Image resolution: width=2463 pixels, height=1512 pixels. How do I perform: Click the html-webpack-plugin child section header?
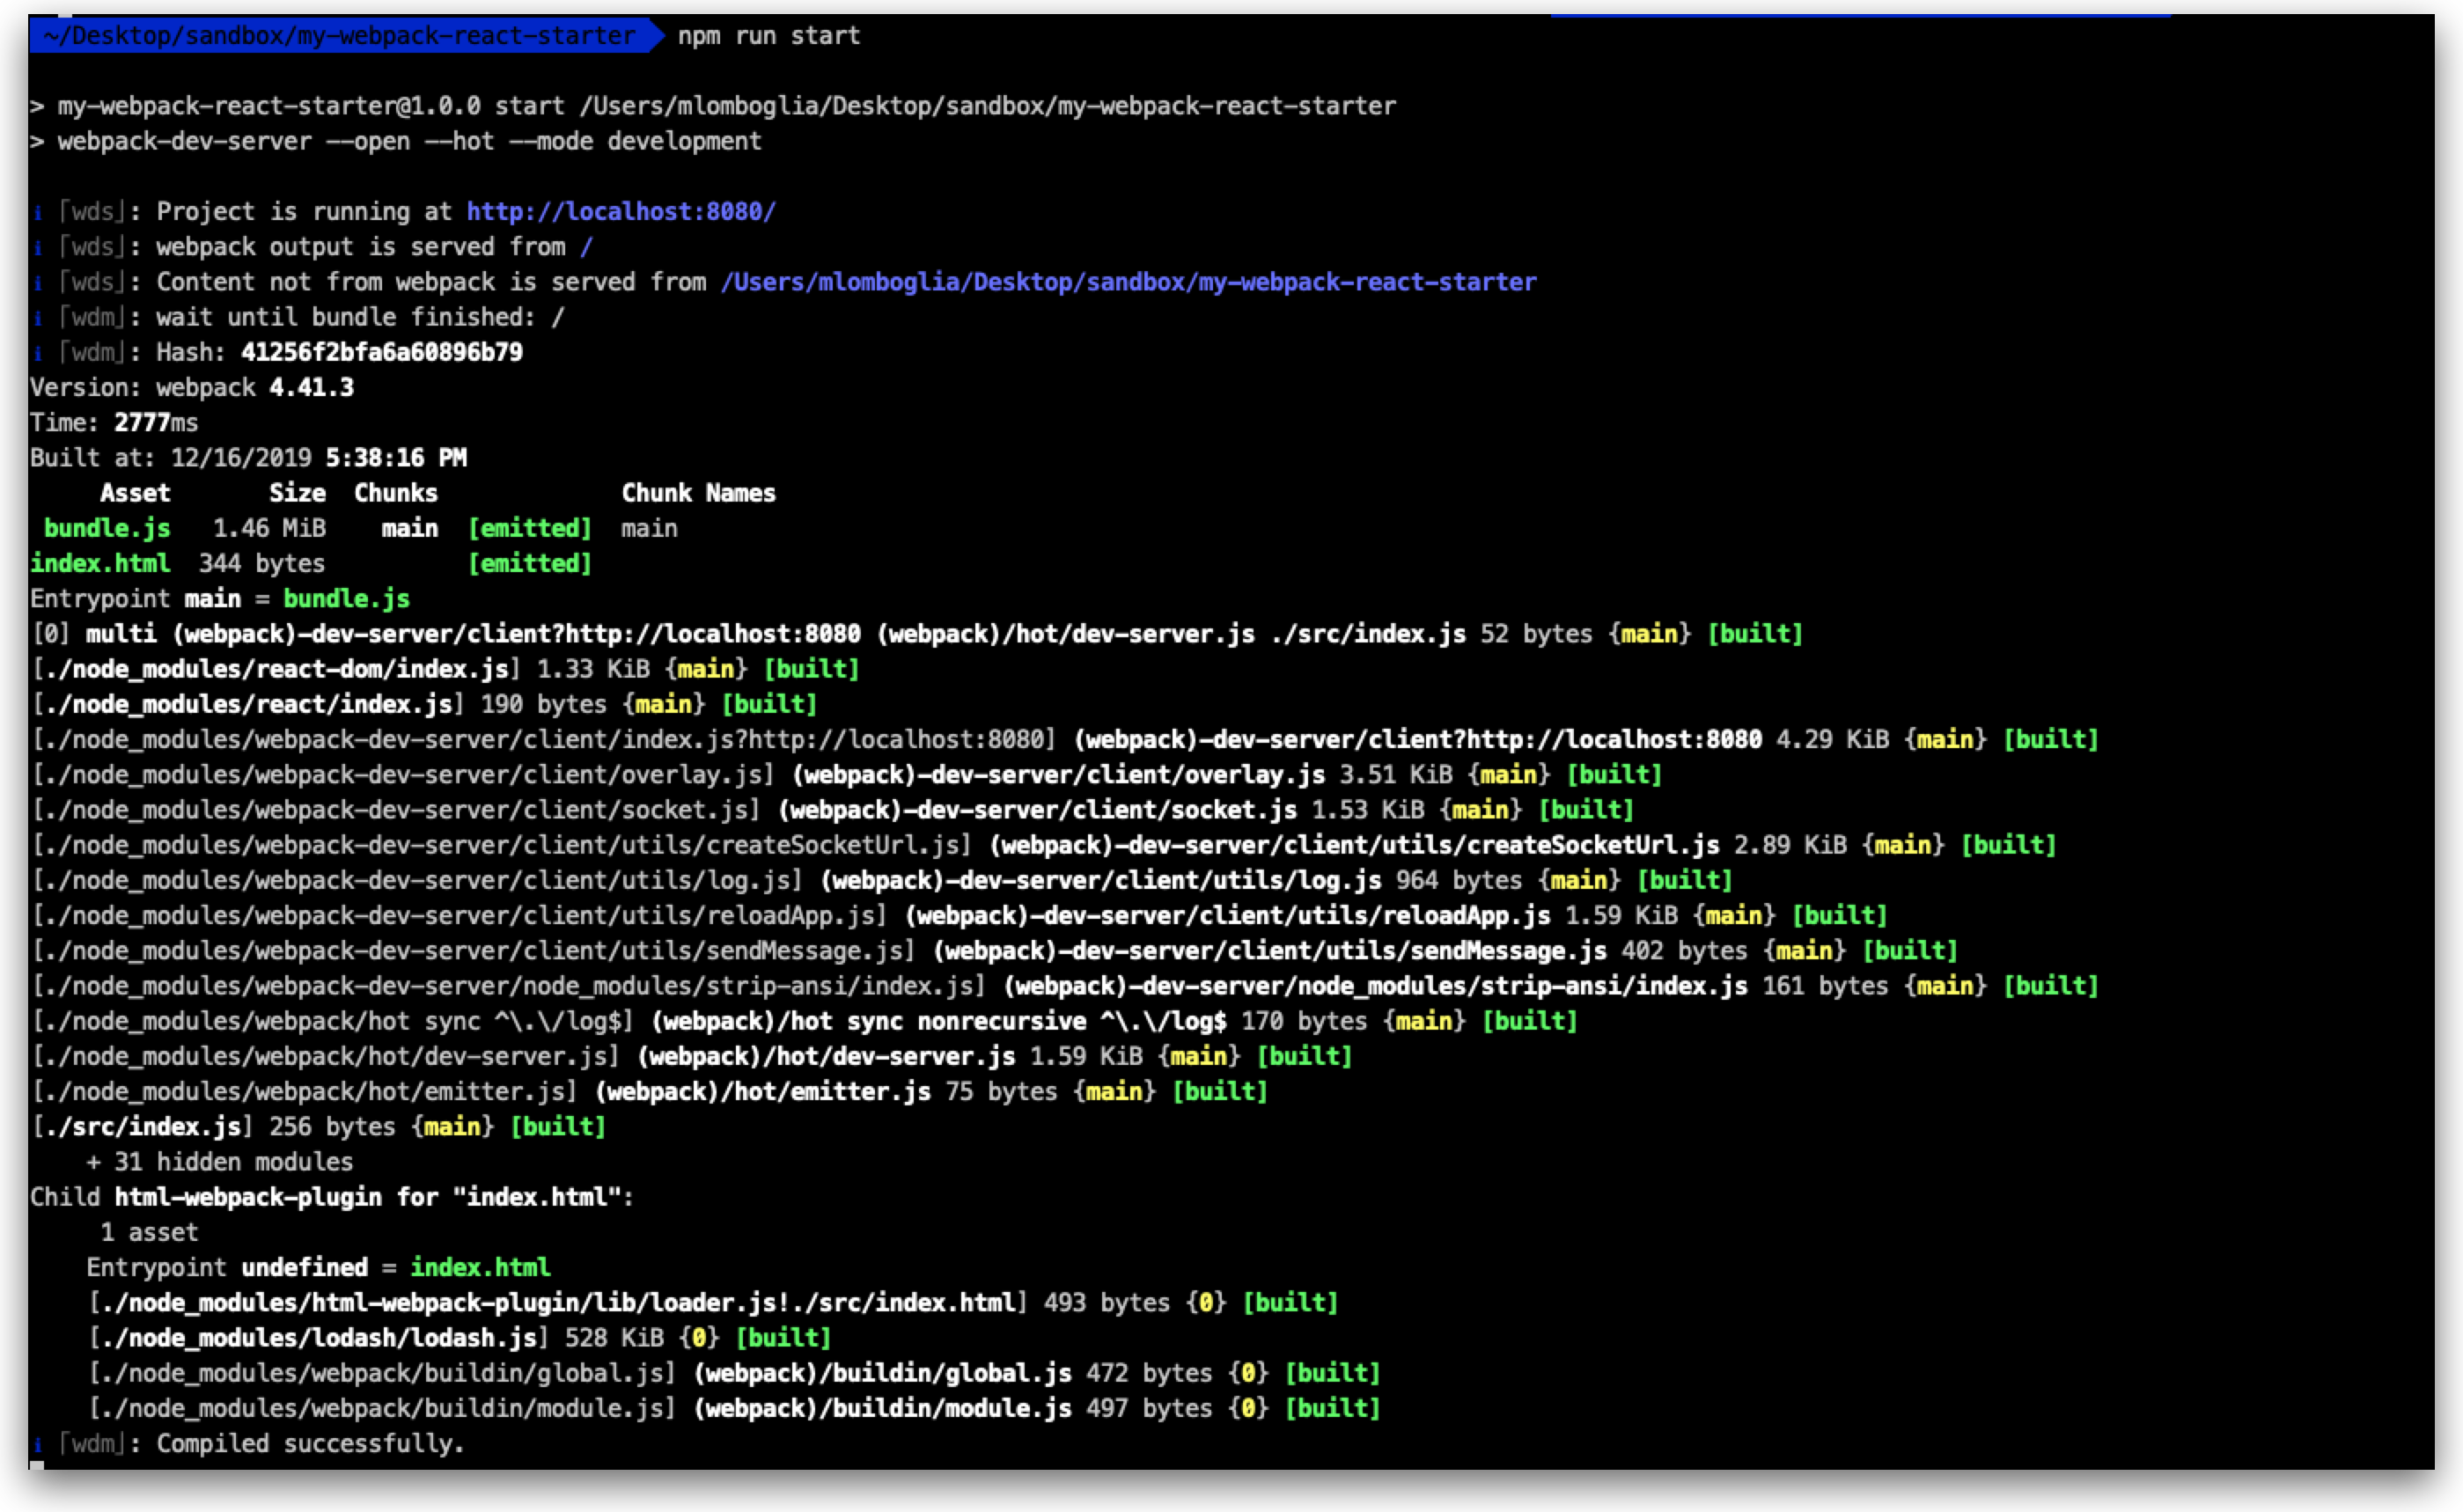(330, 1196)
